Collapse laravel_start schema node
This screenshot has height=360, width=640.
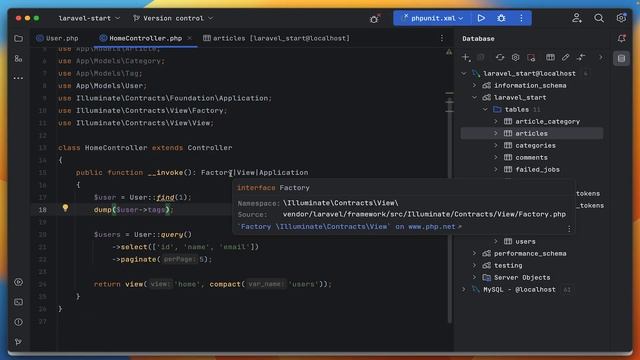(474, 98)
